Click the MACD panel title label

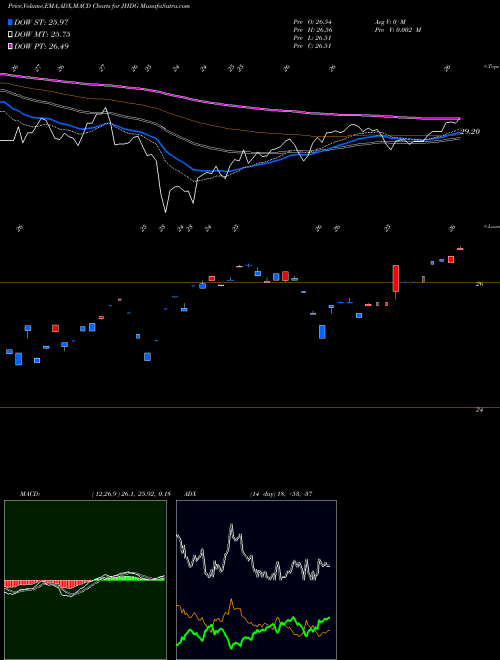30,494
